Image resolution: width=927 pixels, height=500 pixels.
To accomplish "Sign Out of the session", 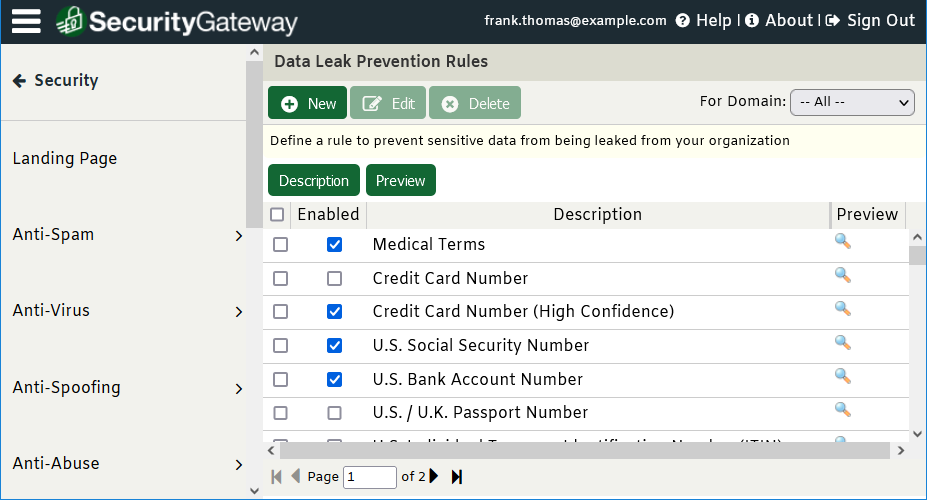I will coord(870,20).
